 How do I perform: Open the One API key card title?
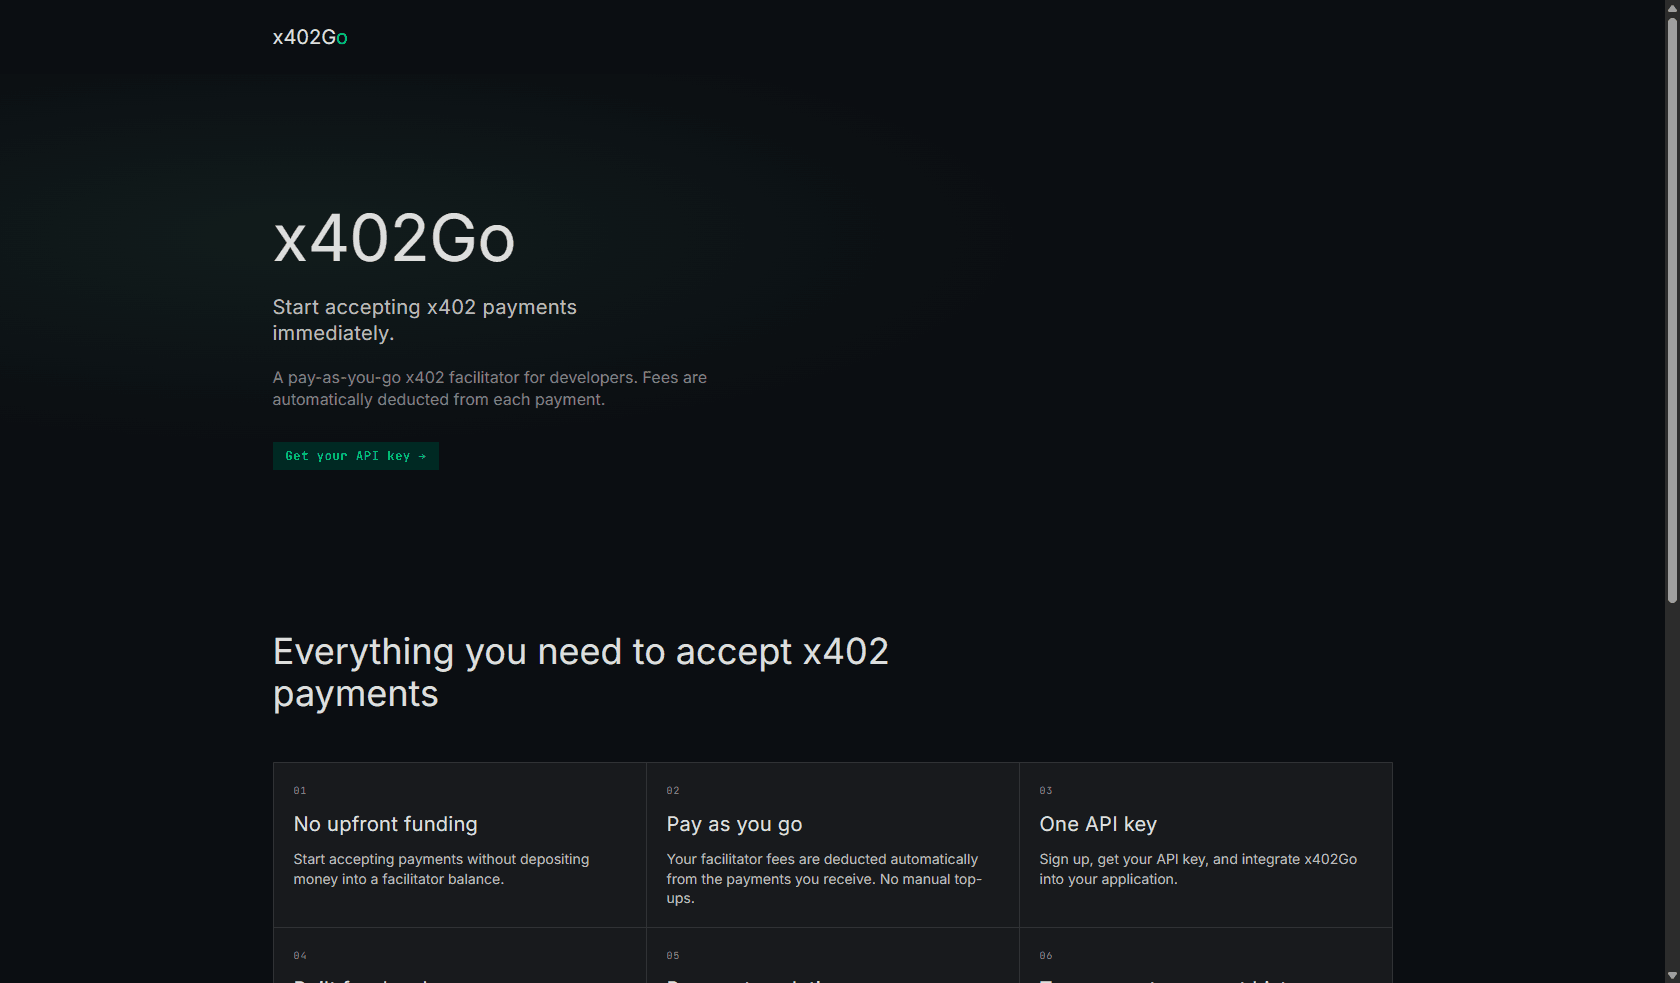(x=1098, y=824)
